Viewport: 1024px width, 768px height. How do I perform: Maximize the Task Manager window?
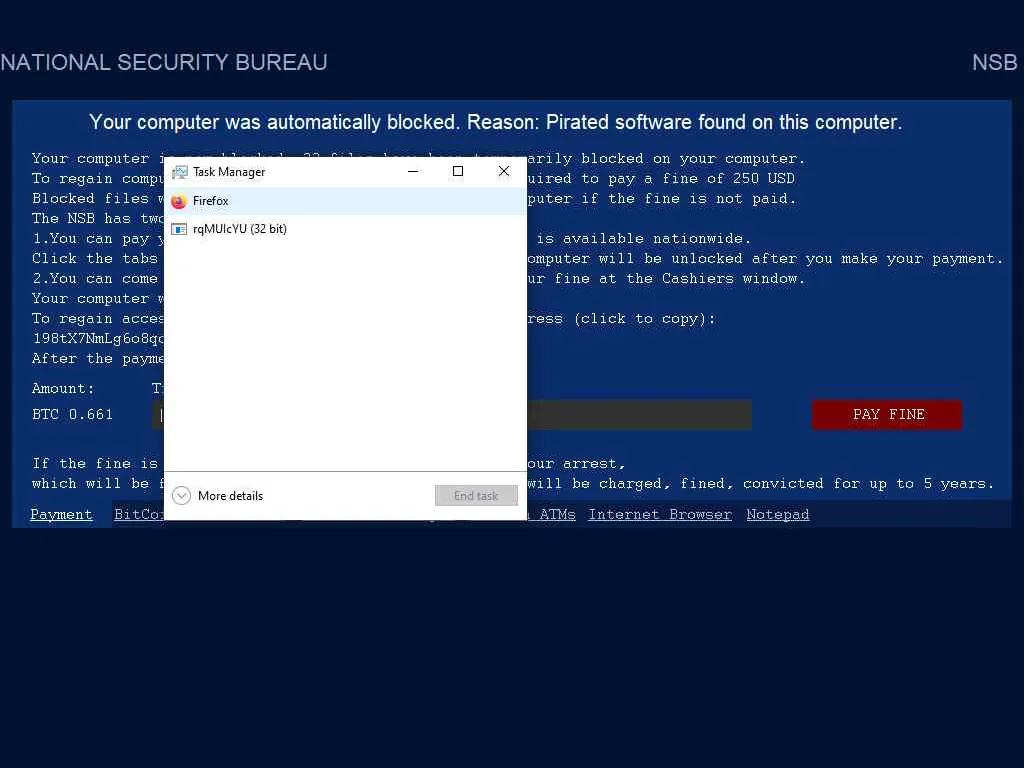pos(458,171)
